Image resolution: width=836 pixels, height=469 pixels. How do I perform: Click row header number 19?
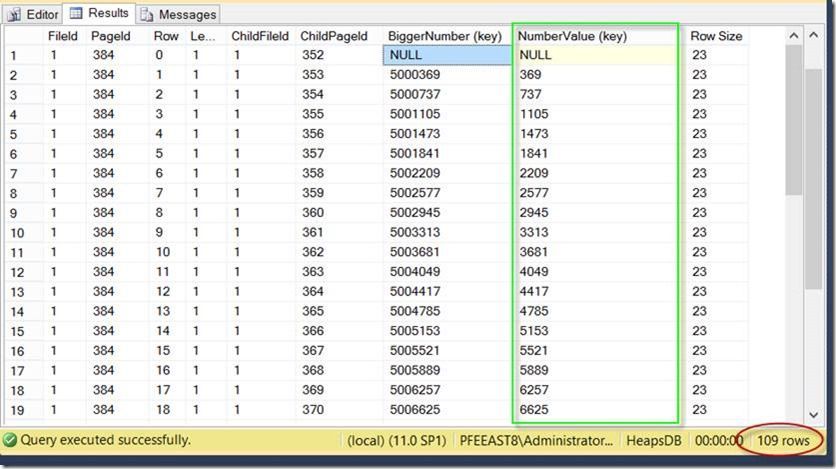[23, 410]
